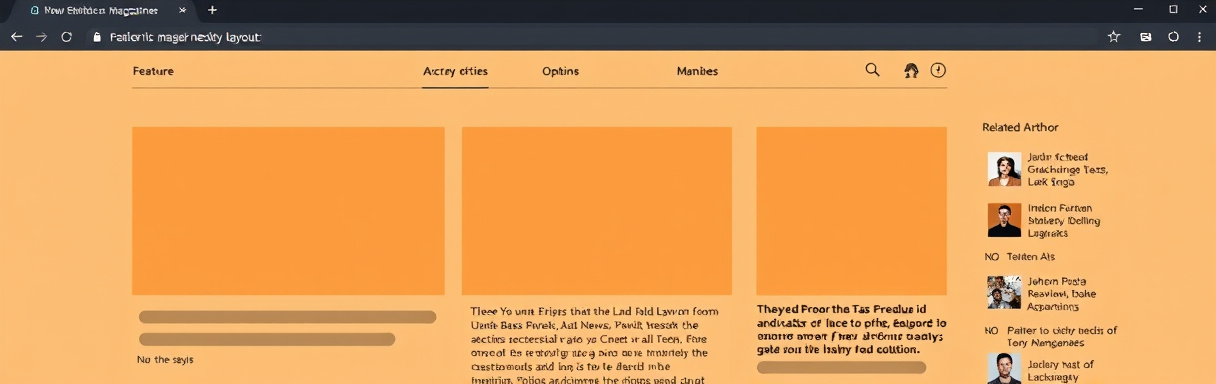This screenshot has height=384, width=1216.
Task: Select the New Edition Magazines browser tab
Action: click(x=100, y=10)
